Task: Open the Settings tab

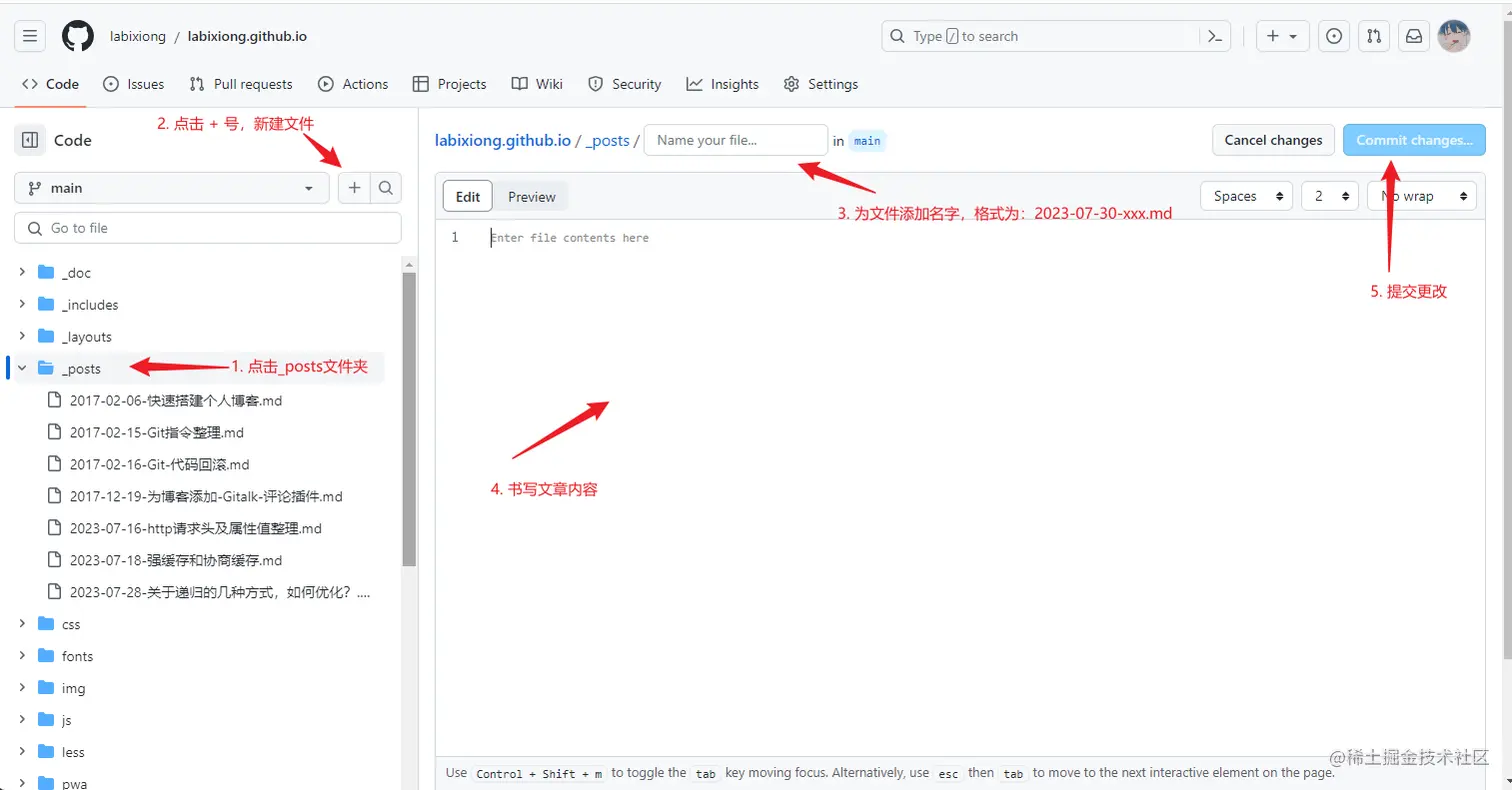Action: 821,84
